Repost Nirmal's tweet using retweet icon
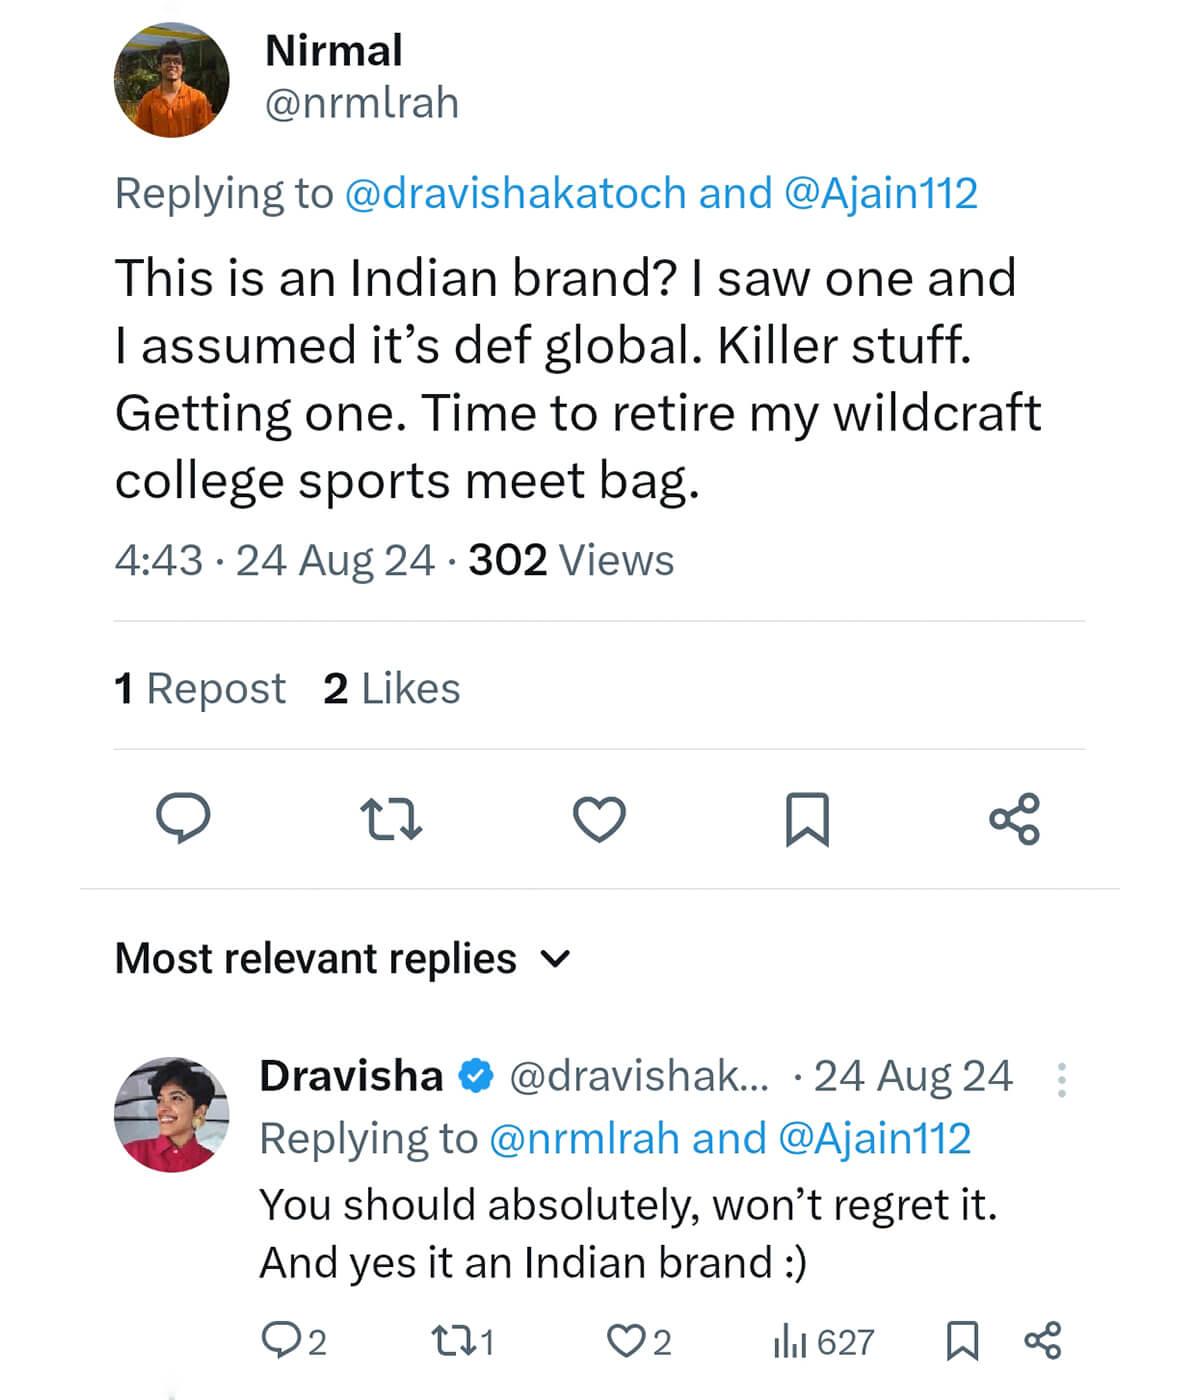Viewport: 1200px width, 1400px height. pos(391,819)
